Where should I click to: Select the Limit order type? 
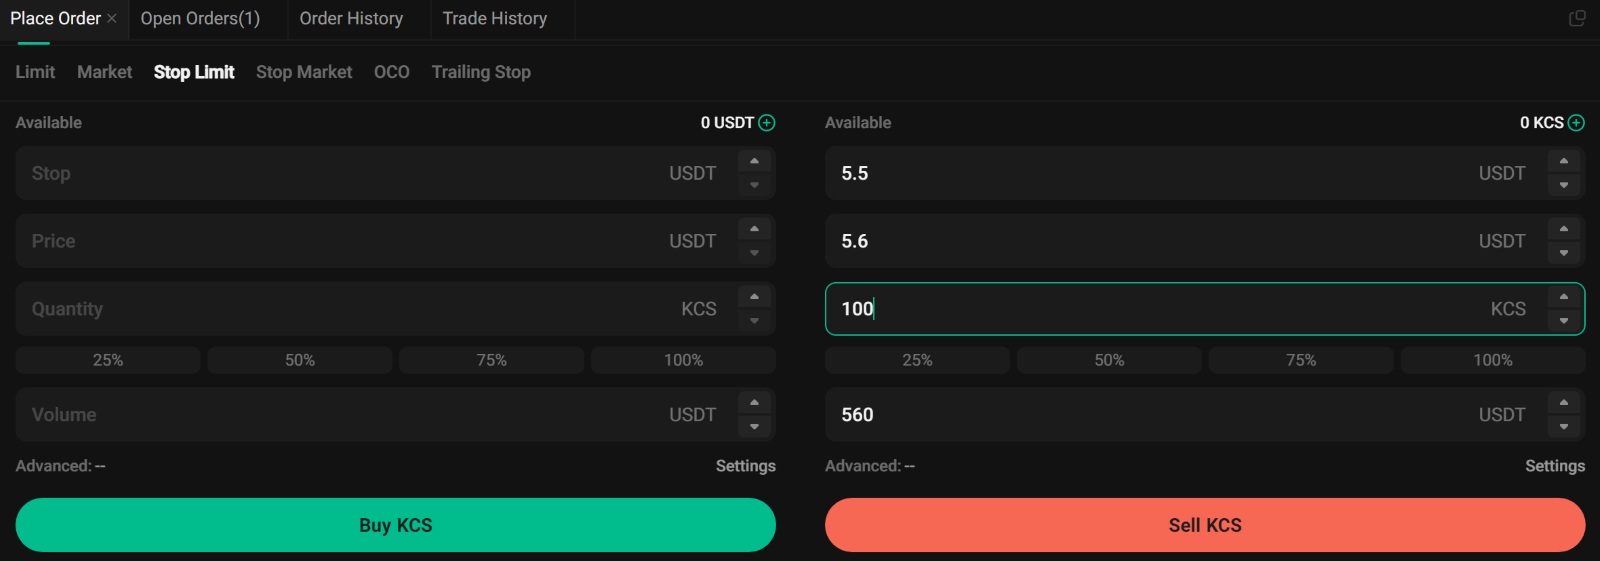pos(35,72)
